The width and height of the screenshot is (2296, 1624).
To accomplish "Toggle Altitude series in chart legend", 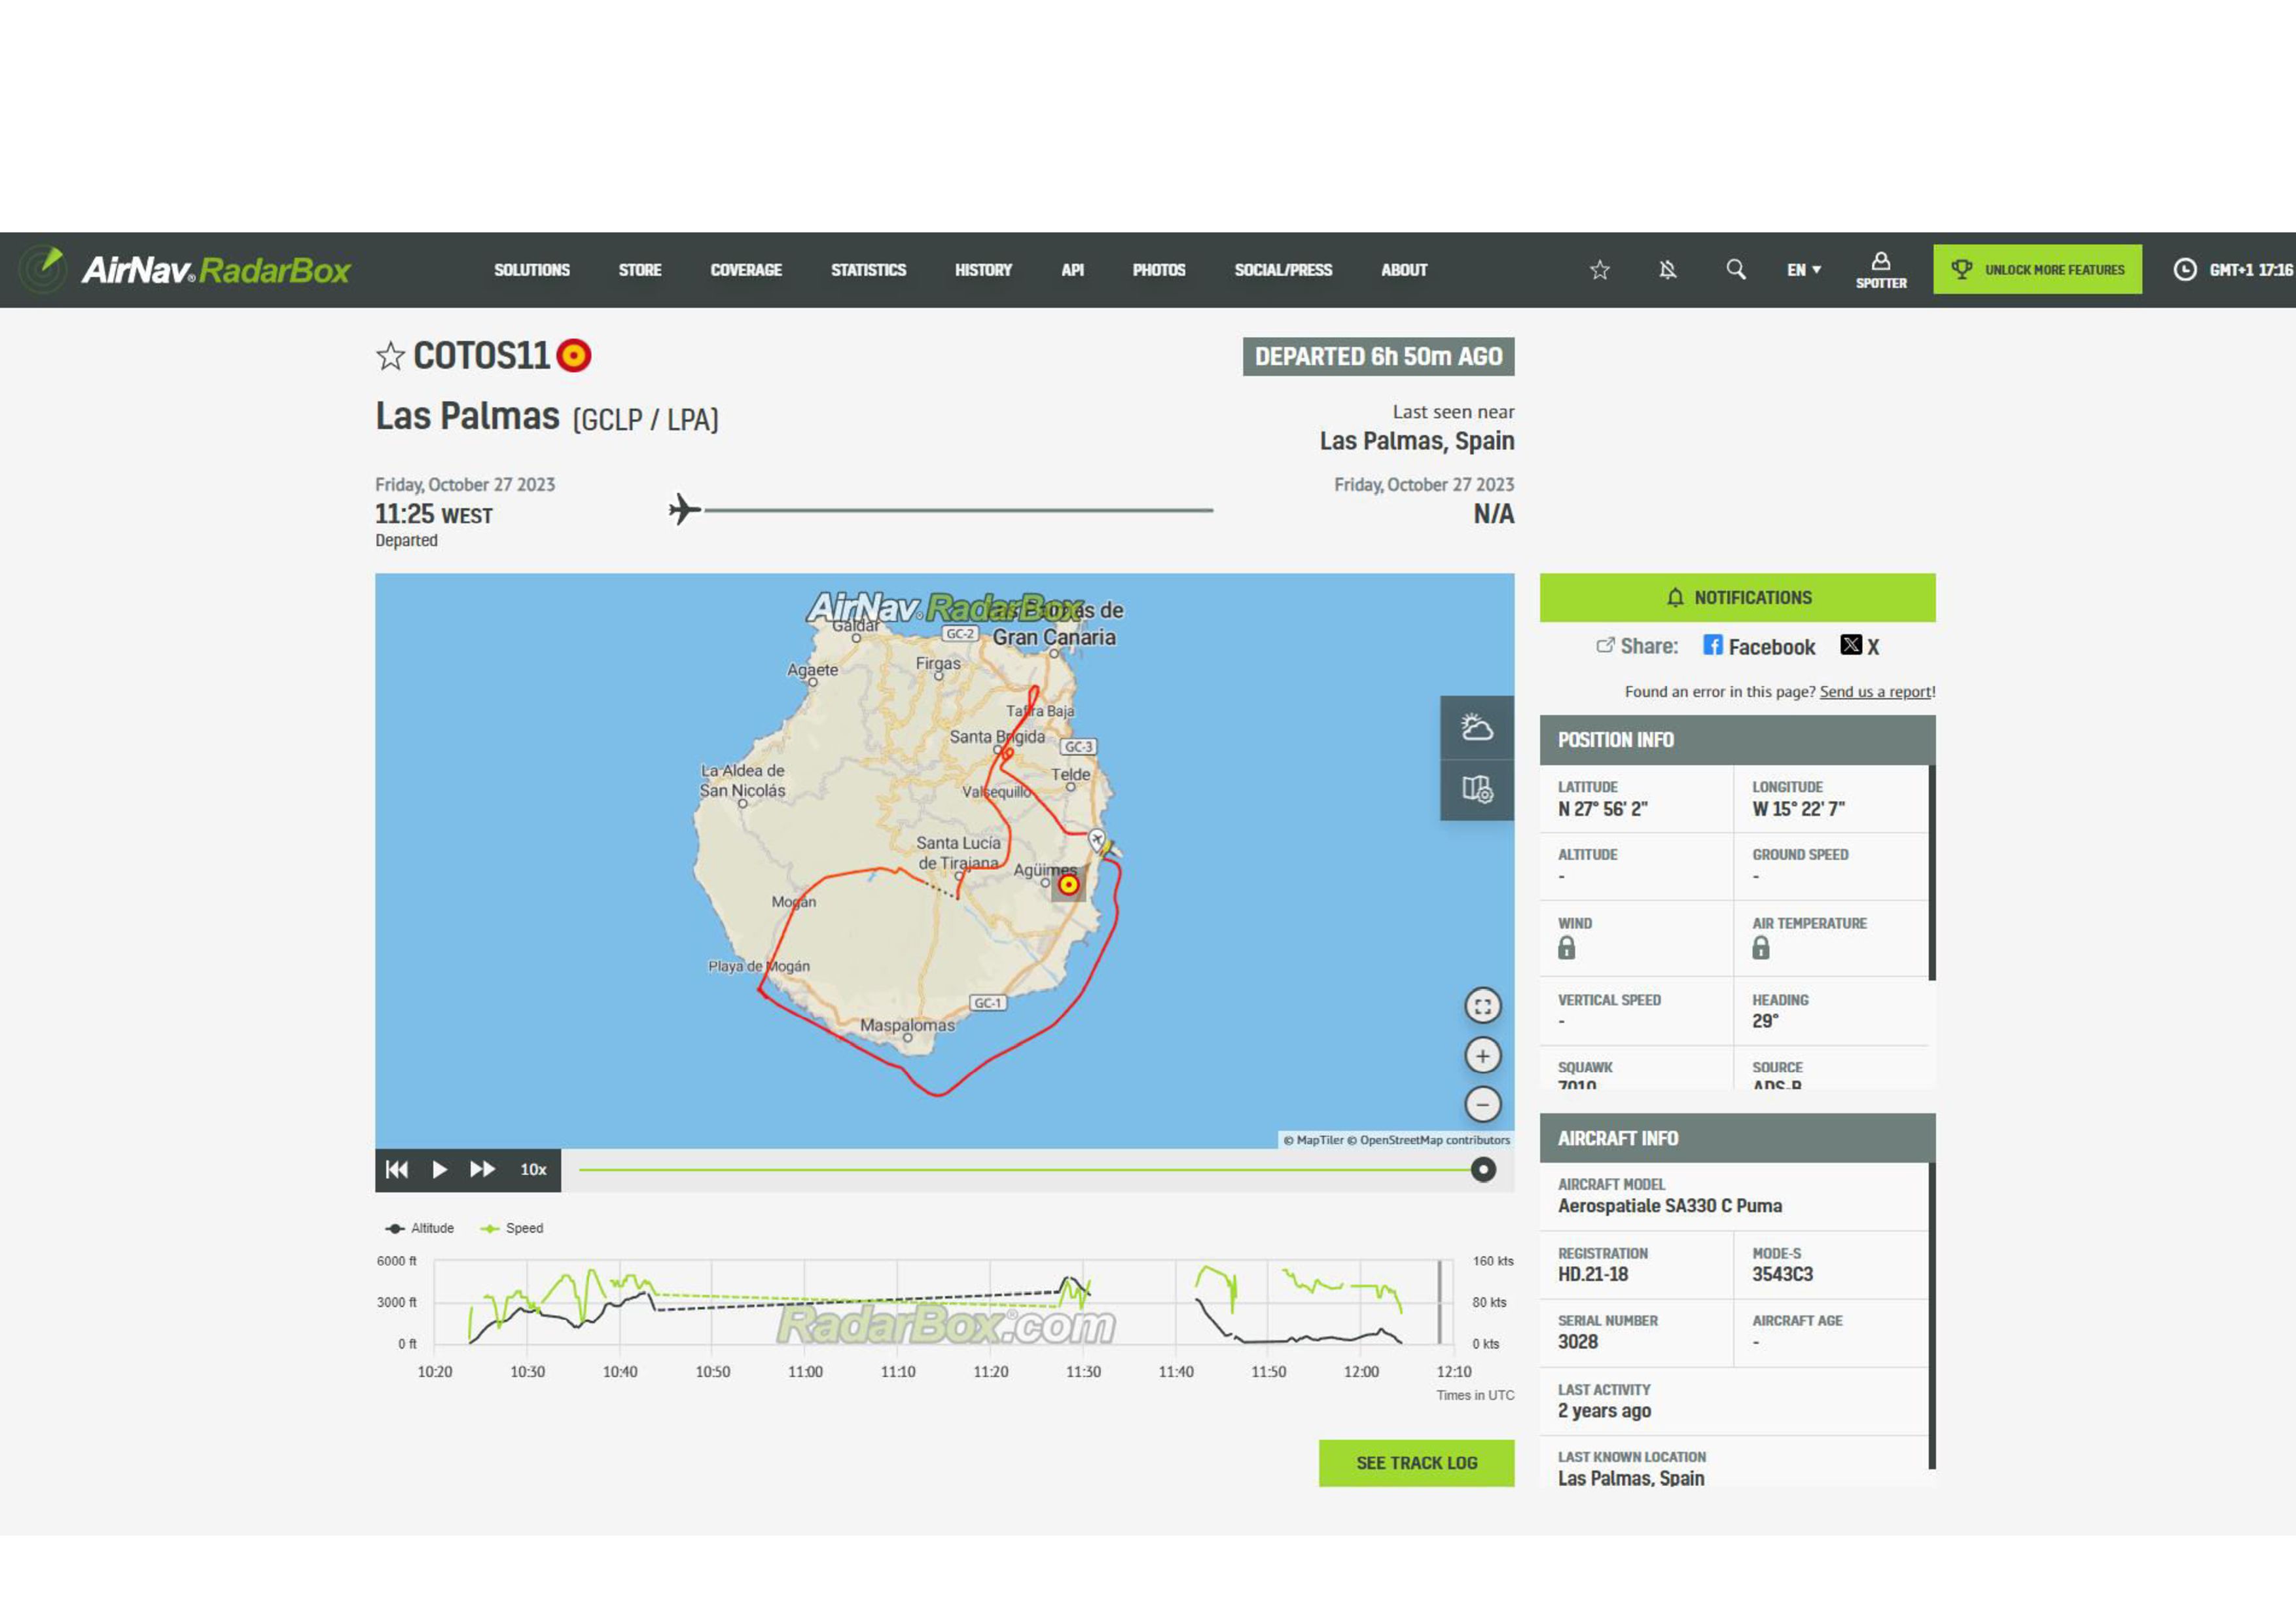I will [x=420, y=1228].
